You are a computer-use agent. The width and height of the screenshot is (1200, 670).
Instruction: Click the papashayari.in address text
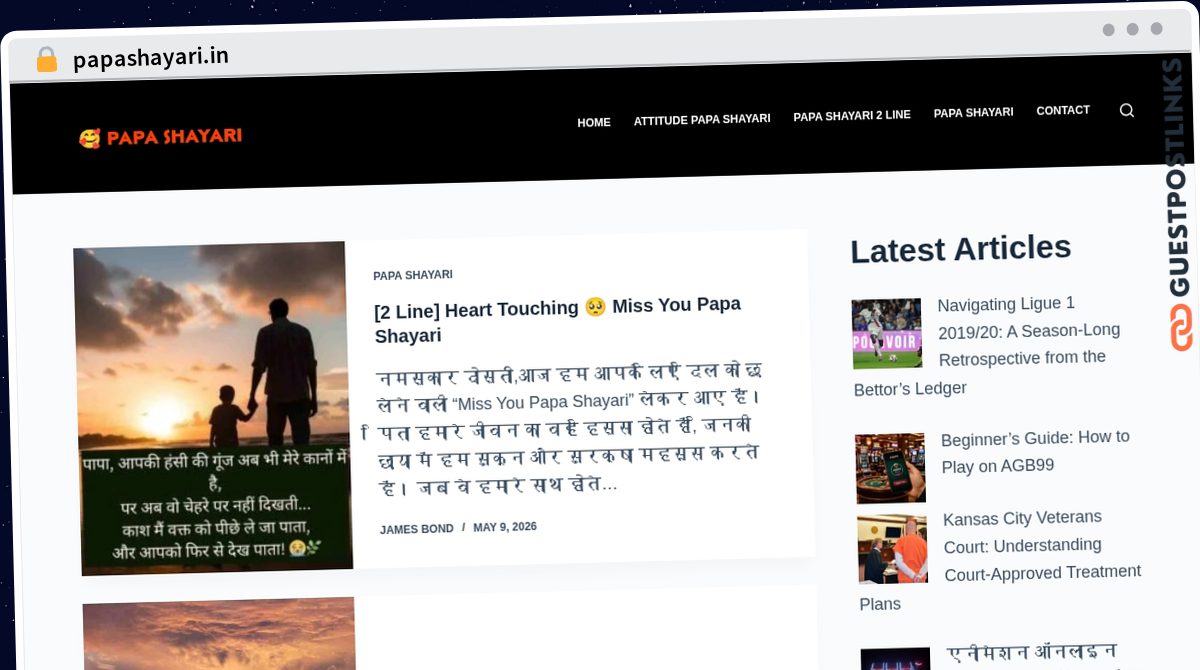pos(151,58)
